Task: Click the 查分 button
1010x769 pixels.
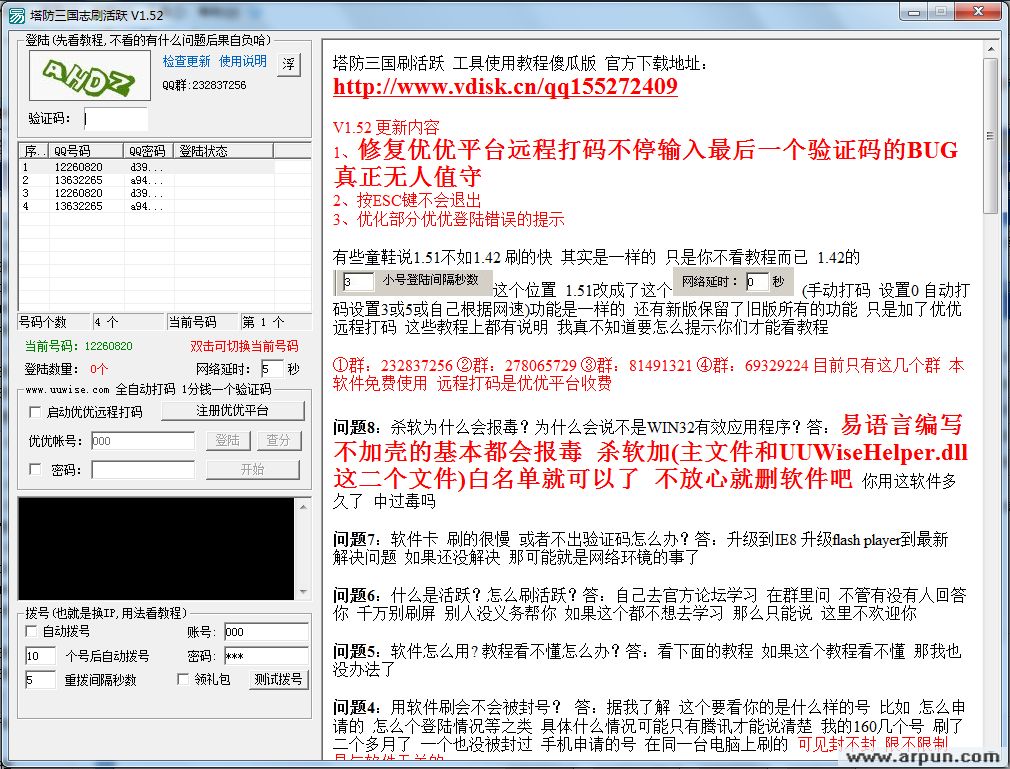Action: (279, 441)
